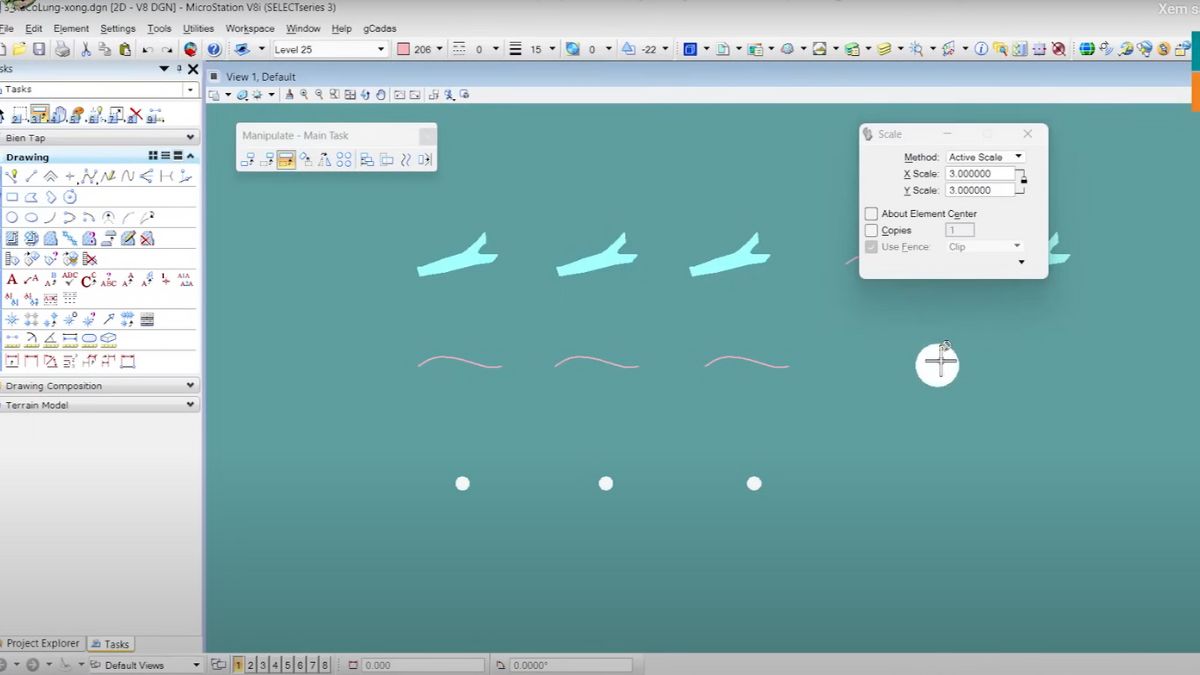Click the Print icon in main toolbar
Image resolution: width=1200 pixels, height=675 pixels.
tap(62, 49)
